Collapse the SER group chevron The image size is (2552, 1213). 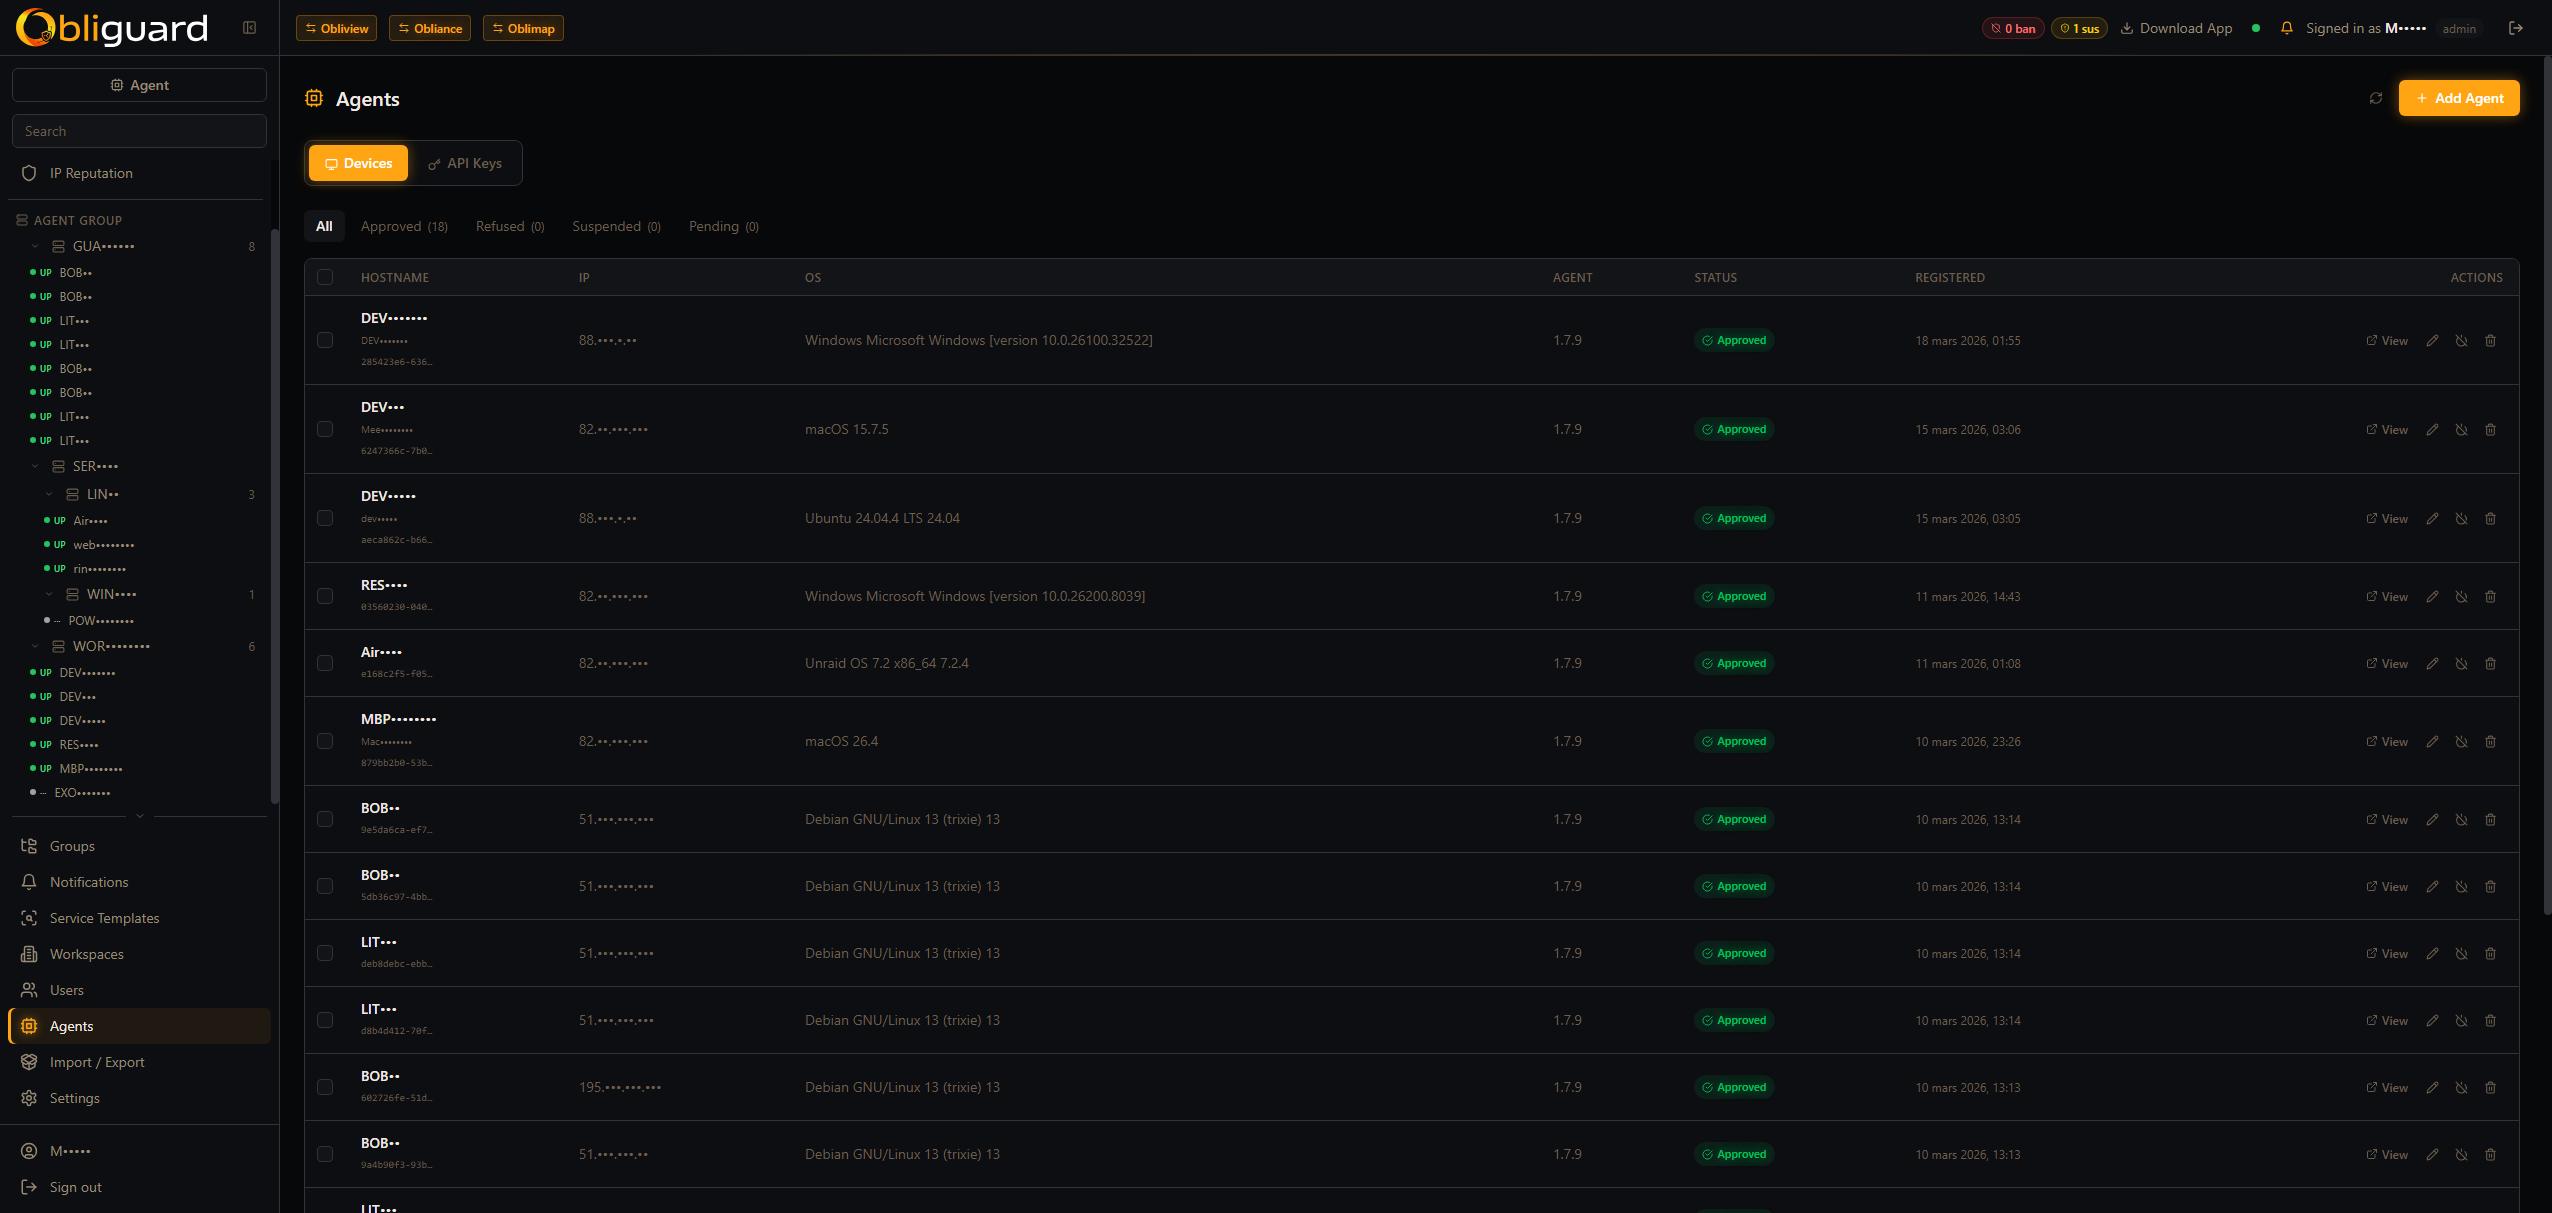pos(35,465)
